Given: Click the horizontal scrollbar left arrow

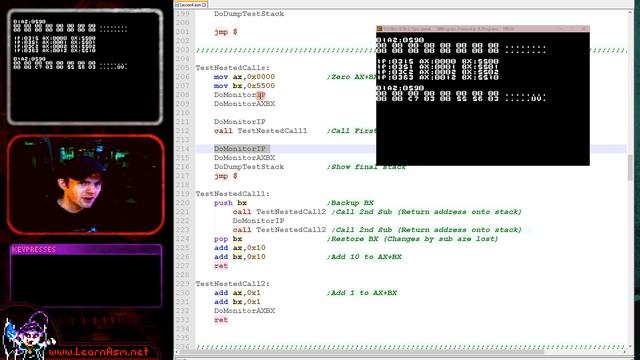Looking at the screenshot, I should [178, 351].
